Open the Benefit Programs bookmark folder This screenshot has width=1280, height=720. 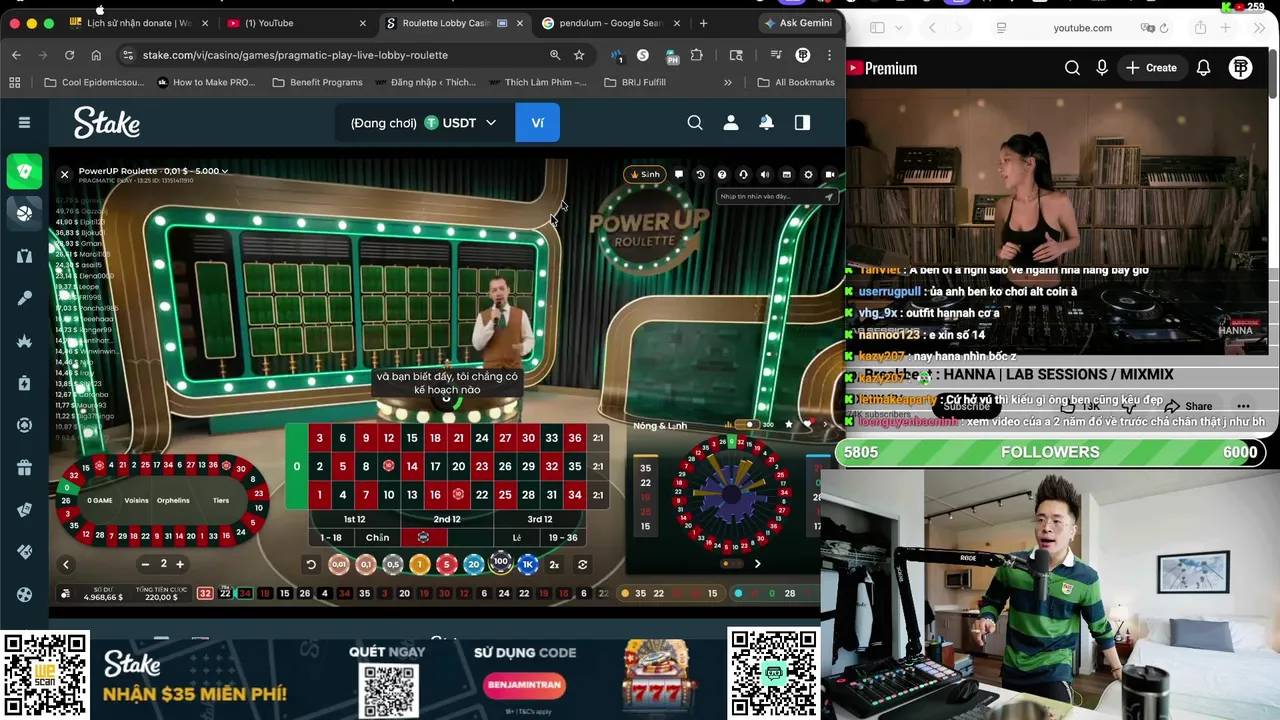pyautogui.click(x=317, y=82)
